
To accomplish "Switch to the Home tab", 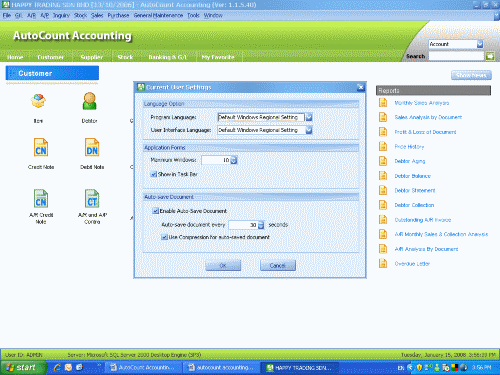I will (x=15, y=57).
